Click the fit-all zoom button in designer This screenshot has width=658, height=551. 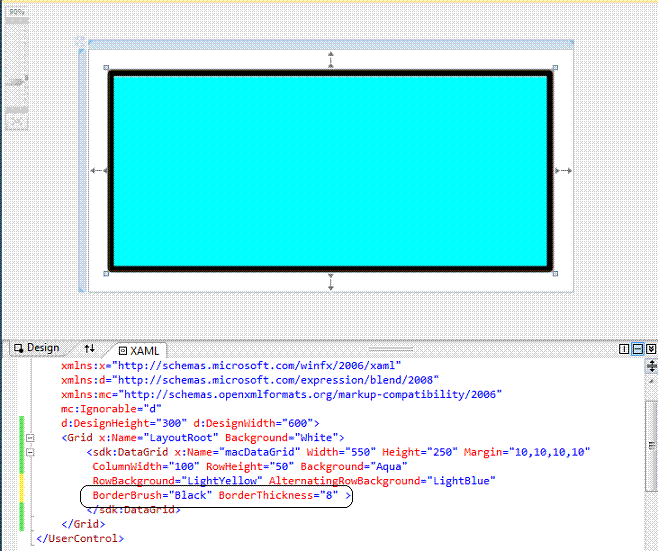[x=17, y=122]
